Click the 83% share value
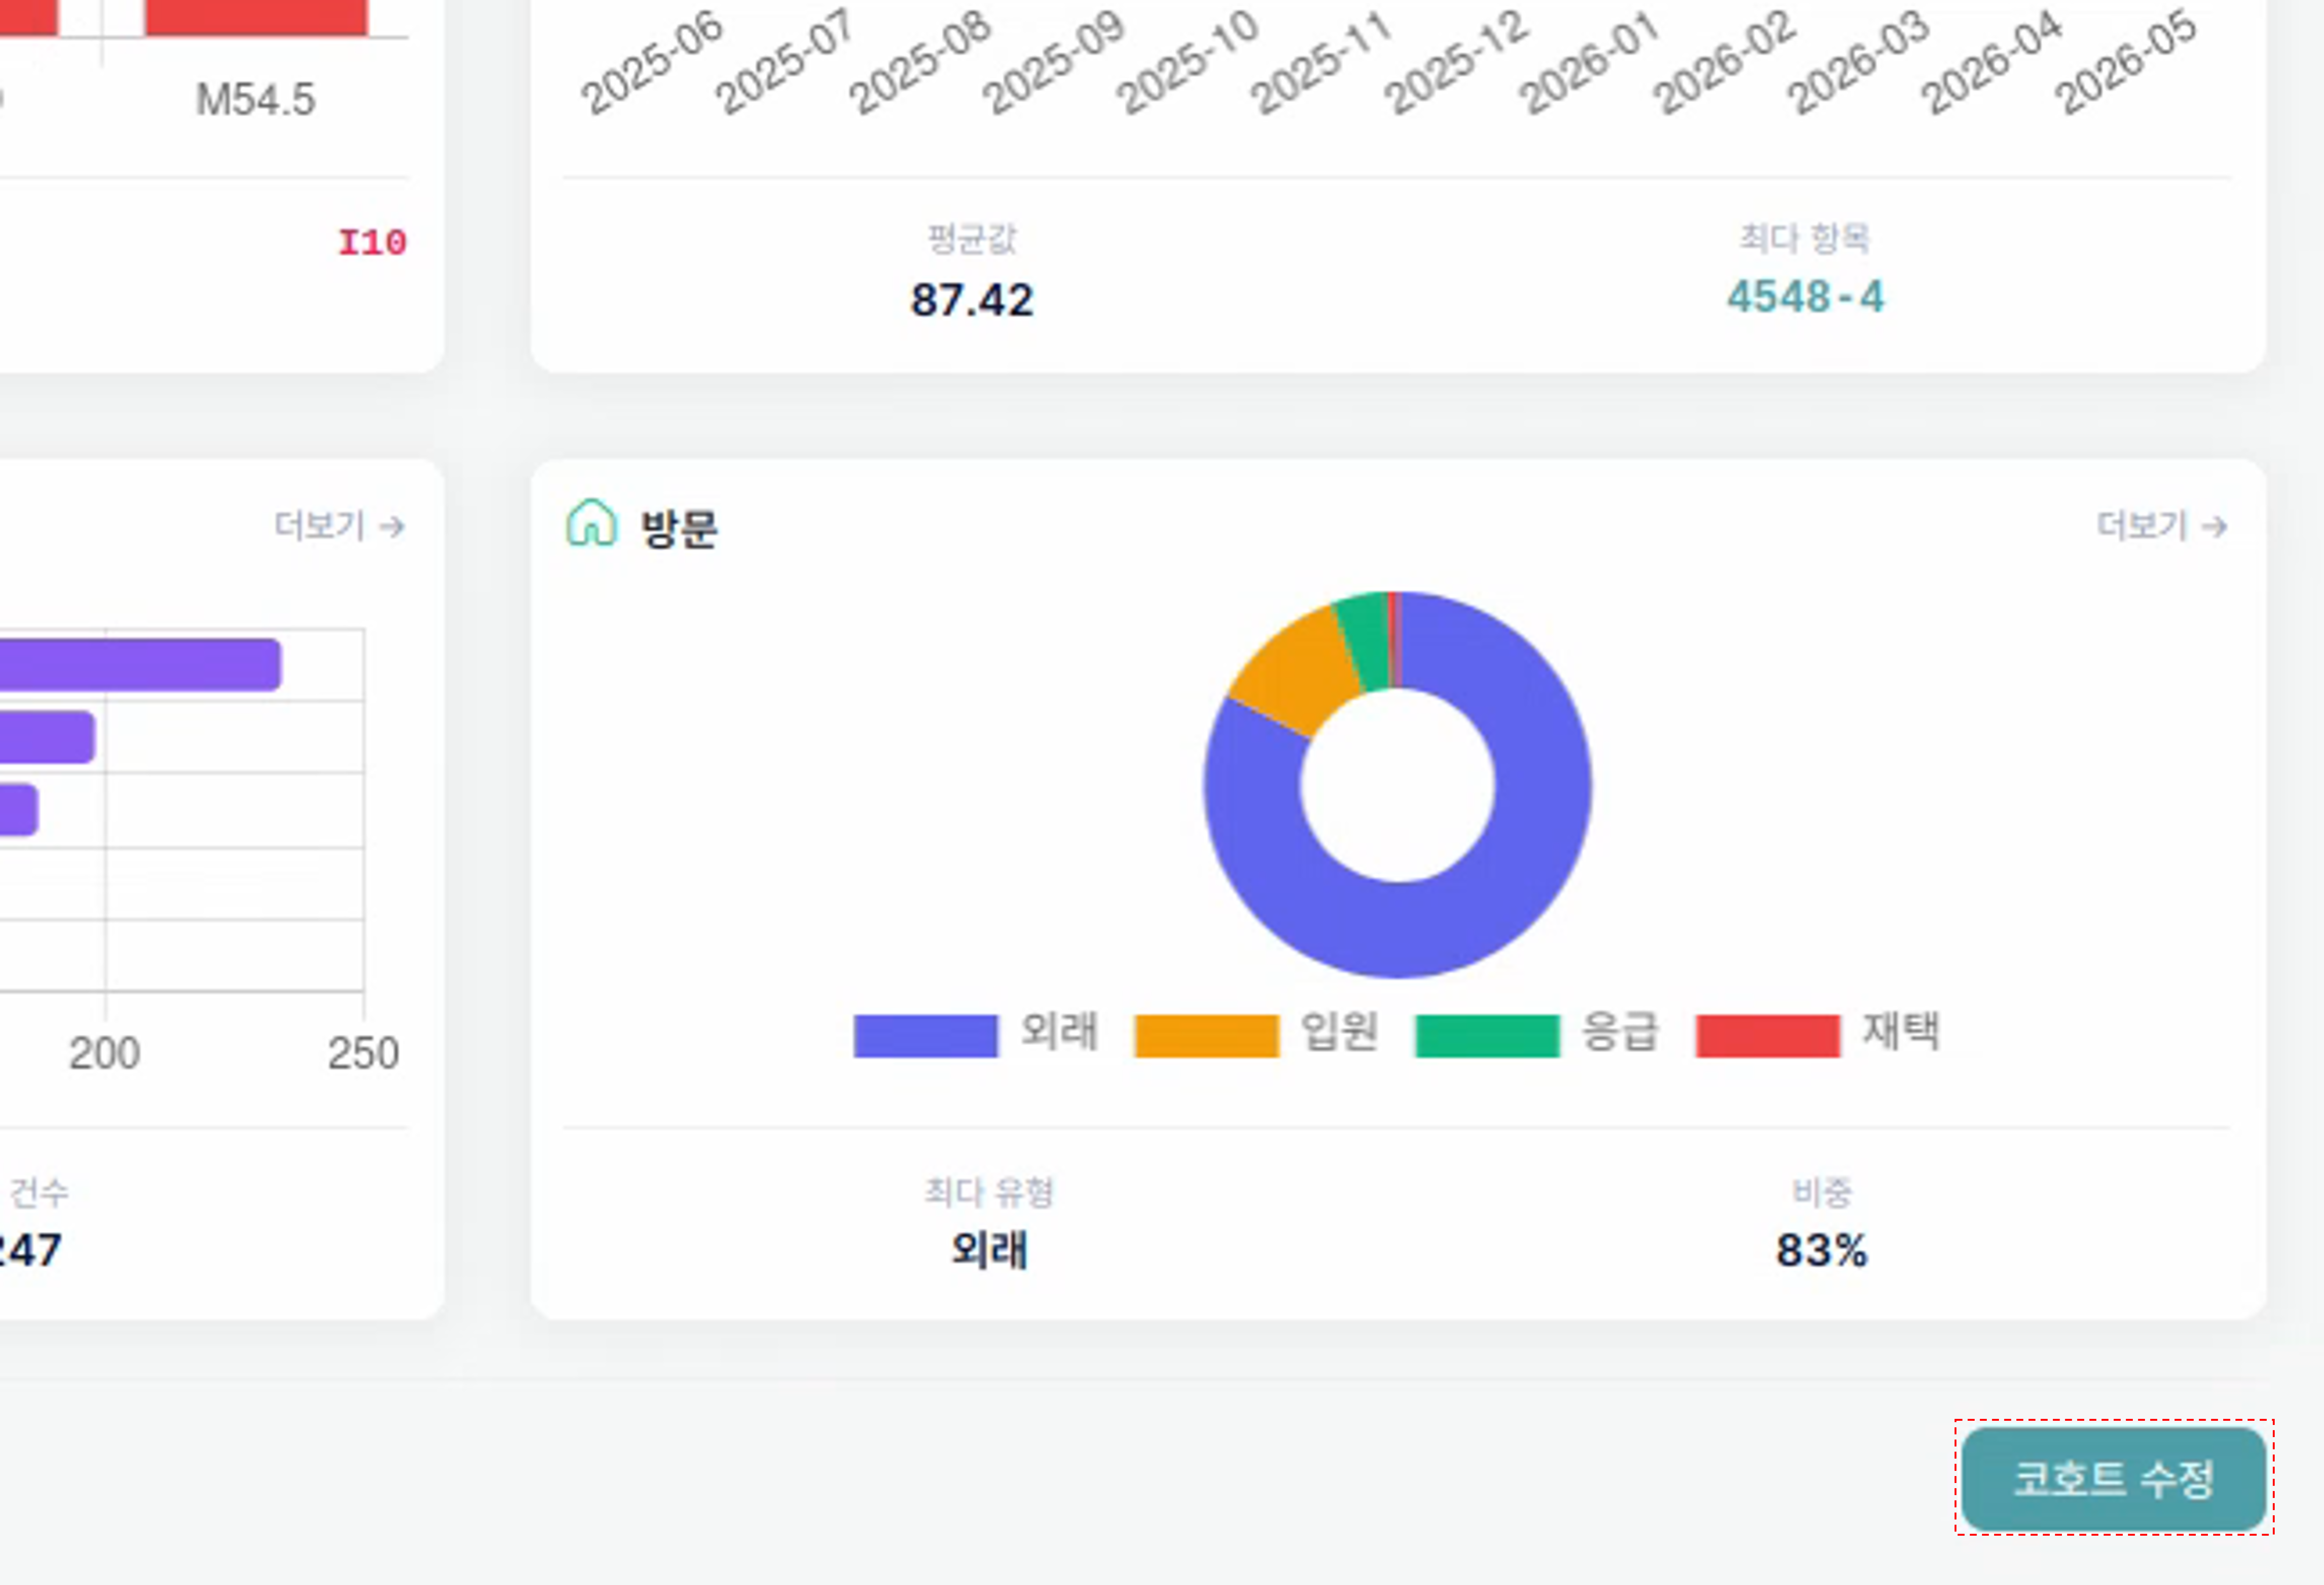This screenshot has height=1585, width=2324. (1822, 1250)
